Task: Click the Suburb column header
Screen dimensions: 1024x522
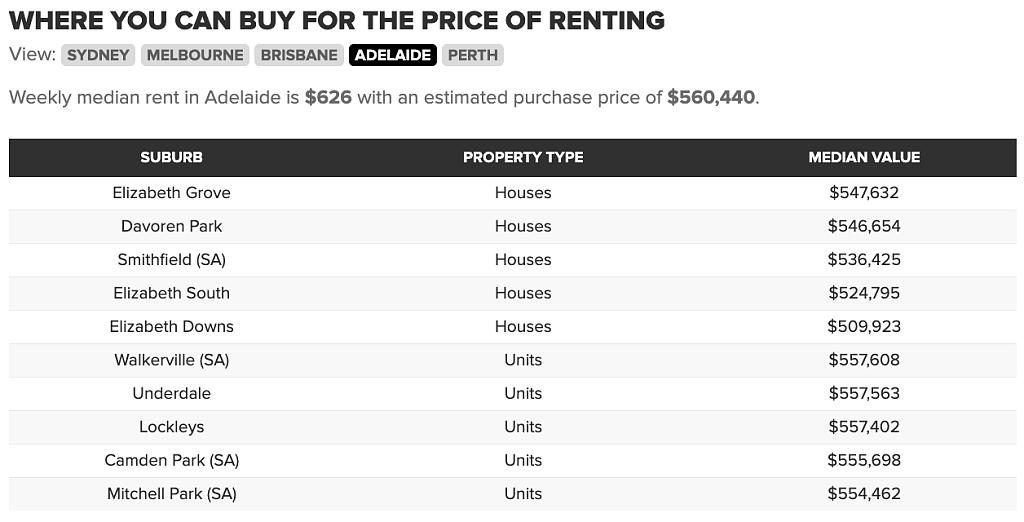Action: click(171, 157)
